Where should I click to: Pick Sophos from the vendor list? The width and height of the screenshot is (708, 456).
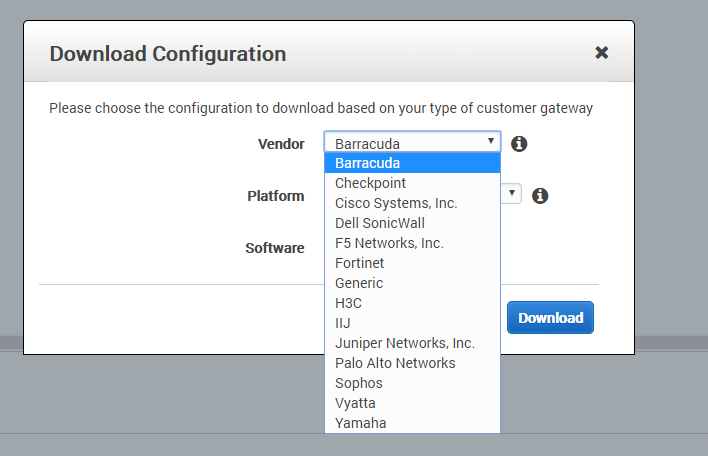[x=412, y=383]
